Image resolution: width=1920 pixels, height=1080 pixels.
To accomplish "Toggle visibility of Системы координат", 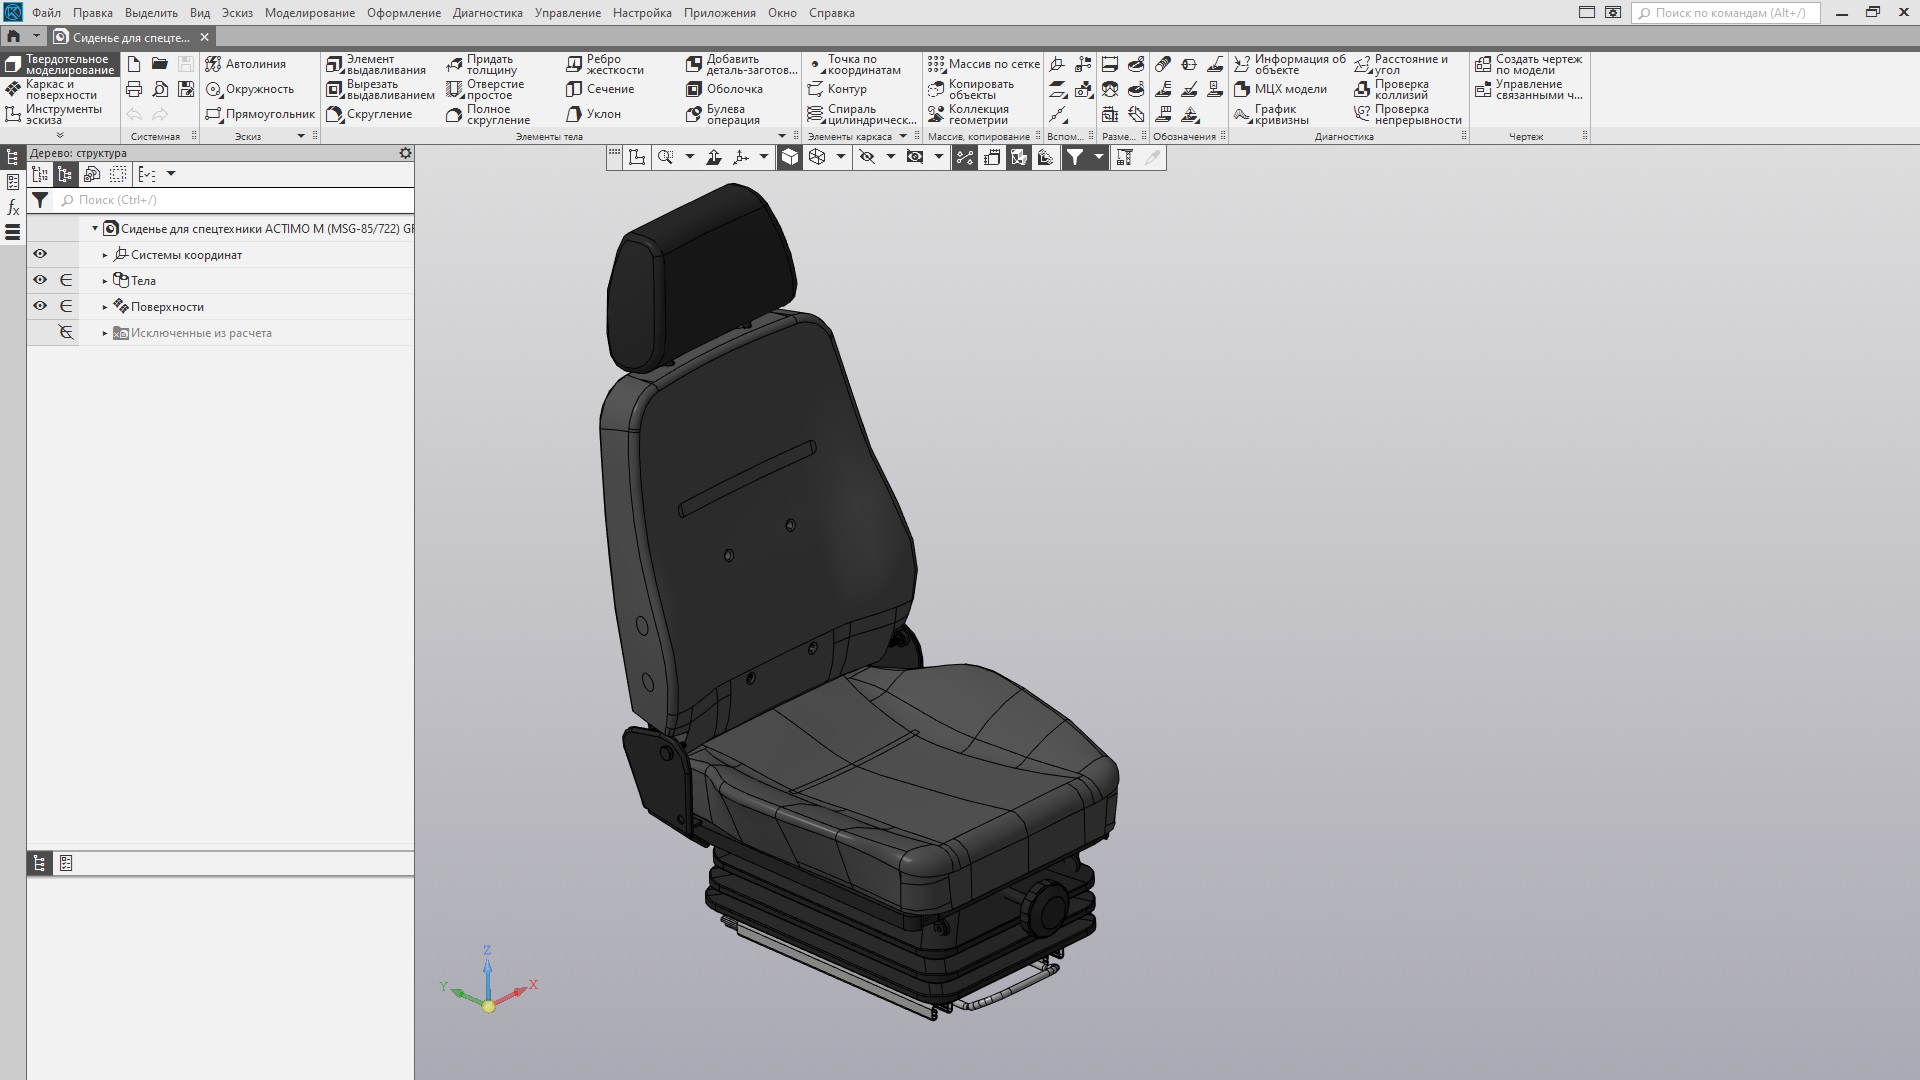I will click(x=40, y=254).
